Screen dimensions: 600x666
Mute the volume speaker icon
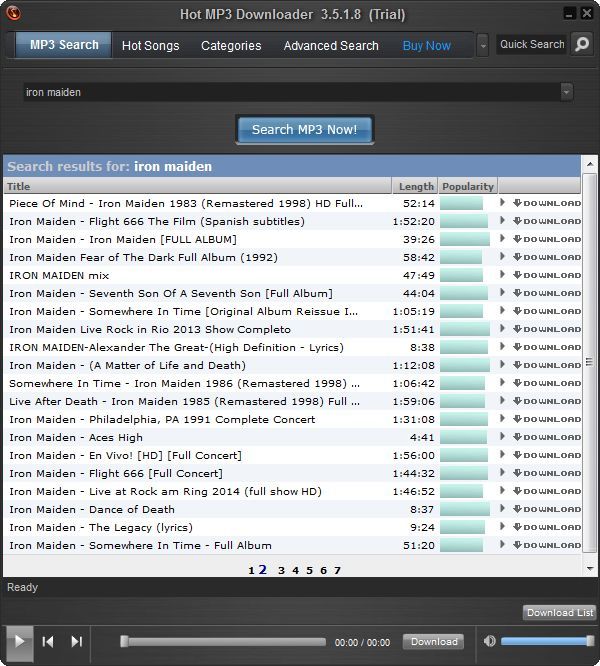click(x=489, y=641)
